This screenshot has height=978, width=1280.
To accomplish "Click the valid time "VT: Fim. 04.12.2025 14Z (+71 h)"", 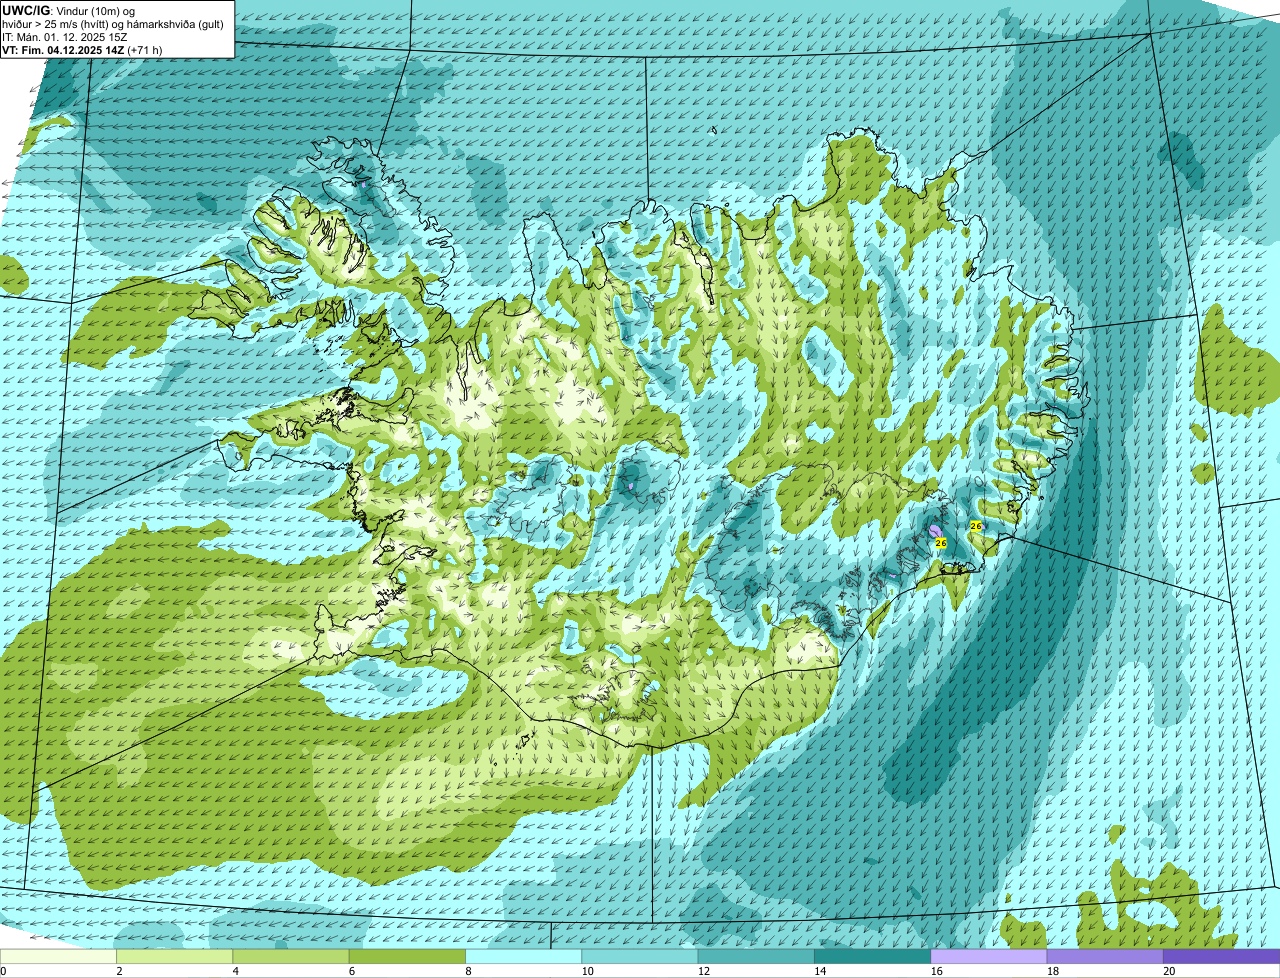I will click(83, 49).
